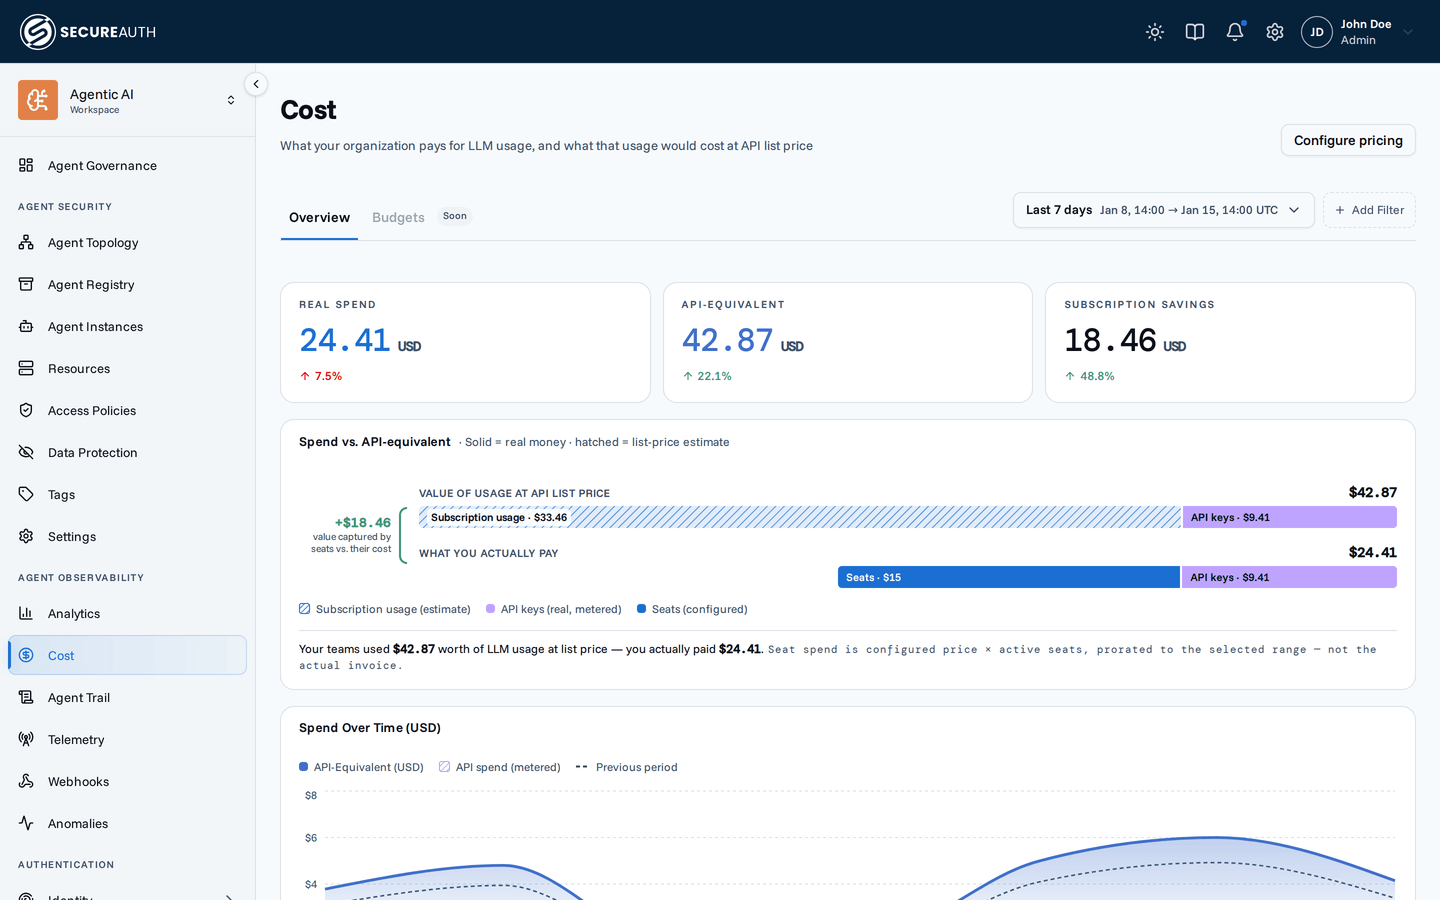Toggle API keys (real, metered) legend
The image size is (1440, 900).
pos(554,609)
